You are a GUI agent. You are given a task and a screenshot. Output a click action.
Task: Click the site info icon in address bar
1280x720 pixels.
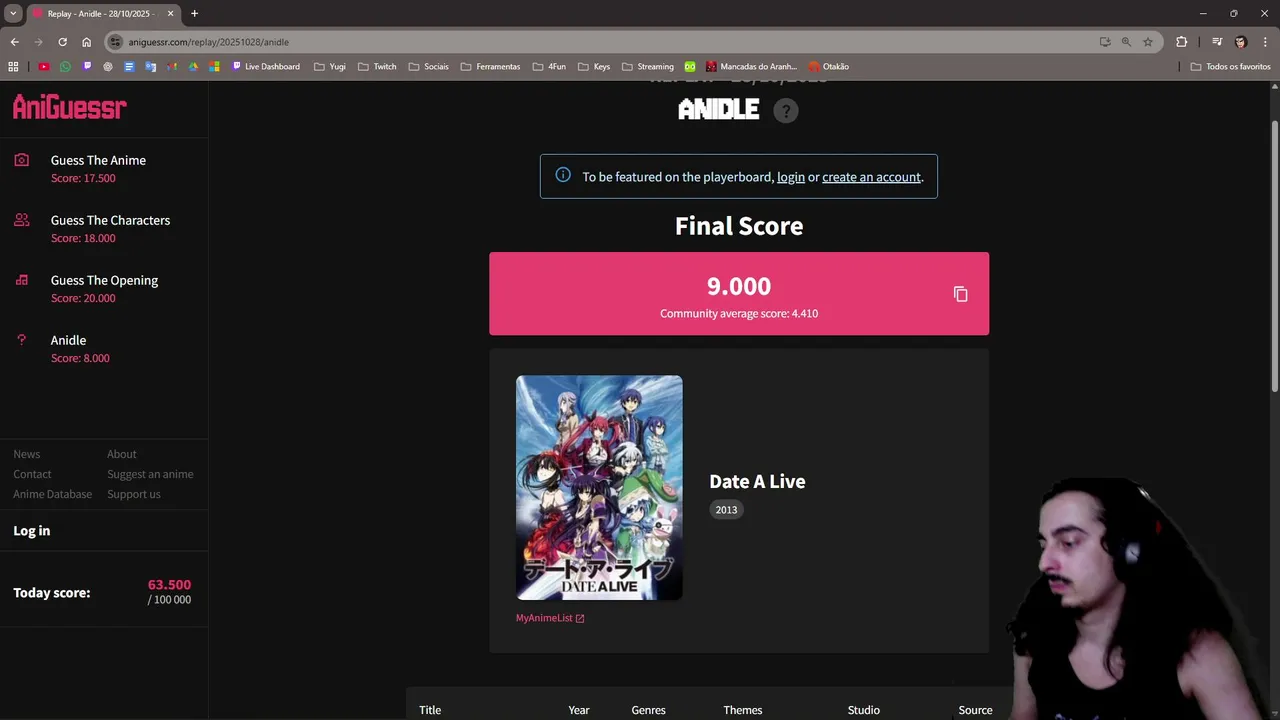(116, 42)
